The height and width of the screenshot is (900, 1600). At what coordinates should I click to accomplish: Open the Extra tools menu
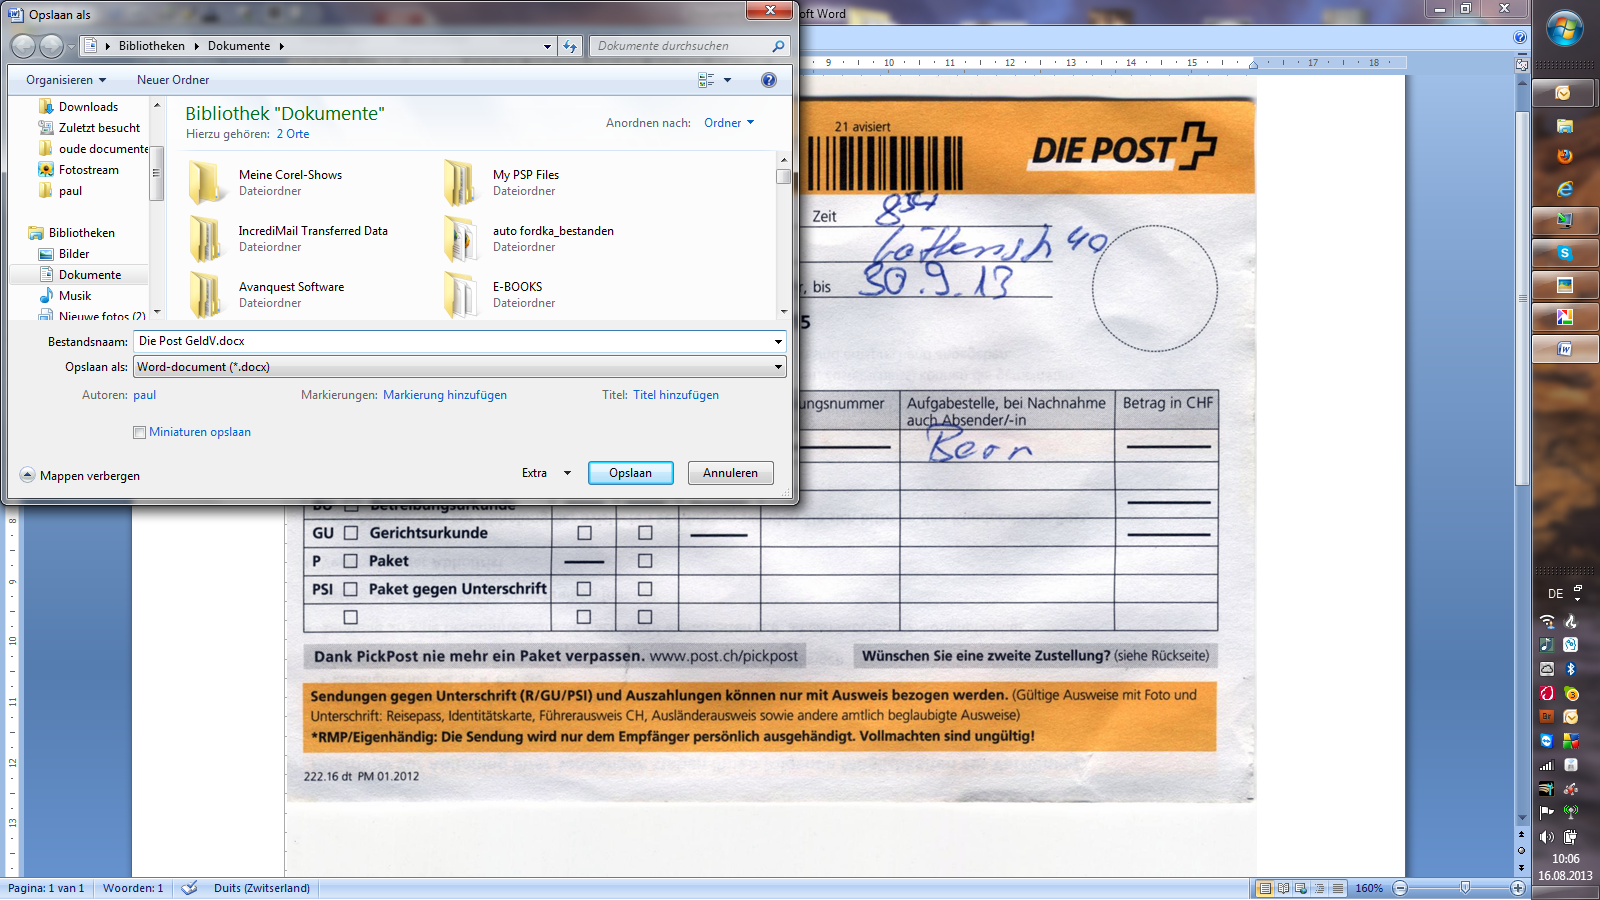click(546, 473)
